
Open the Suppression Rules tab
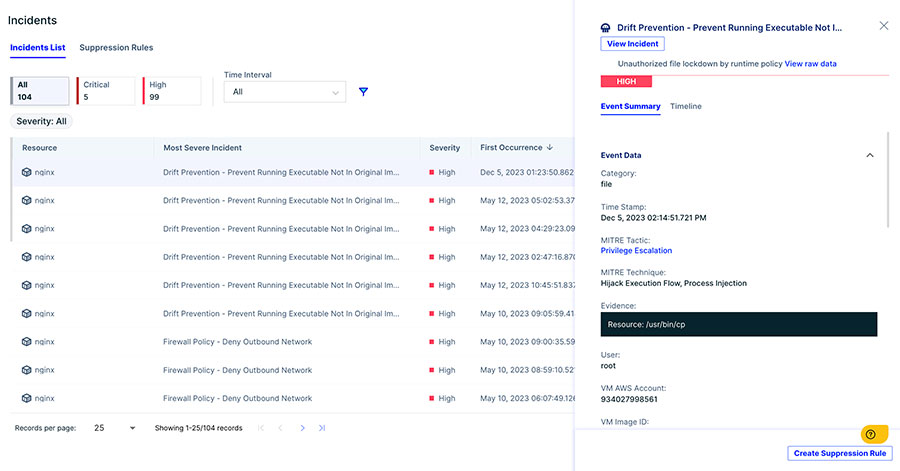click(x=116, y=48)
